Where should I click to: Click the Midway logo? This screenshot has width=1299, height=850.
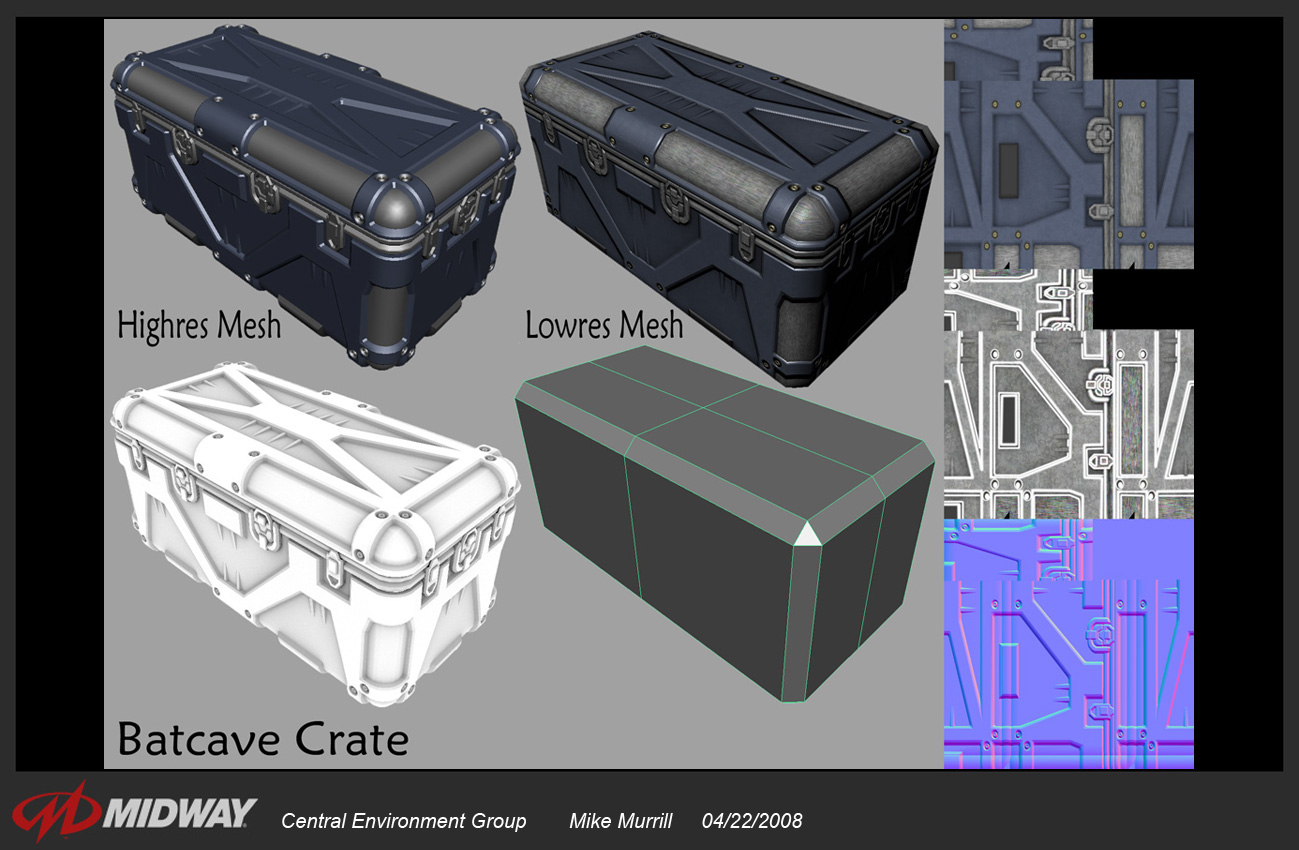(134, 811)
